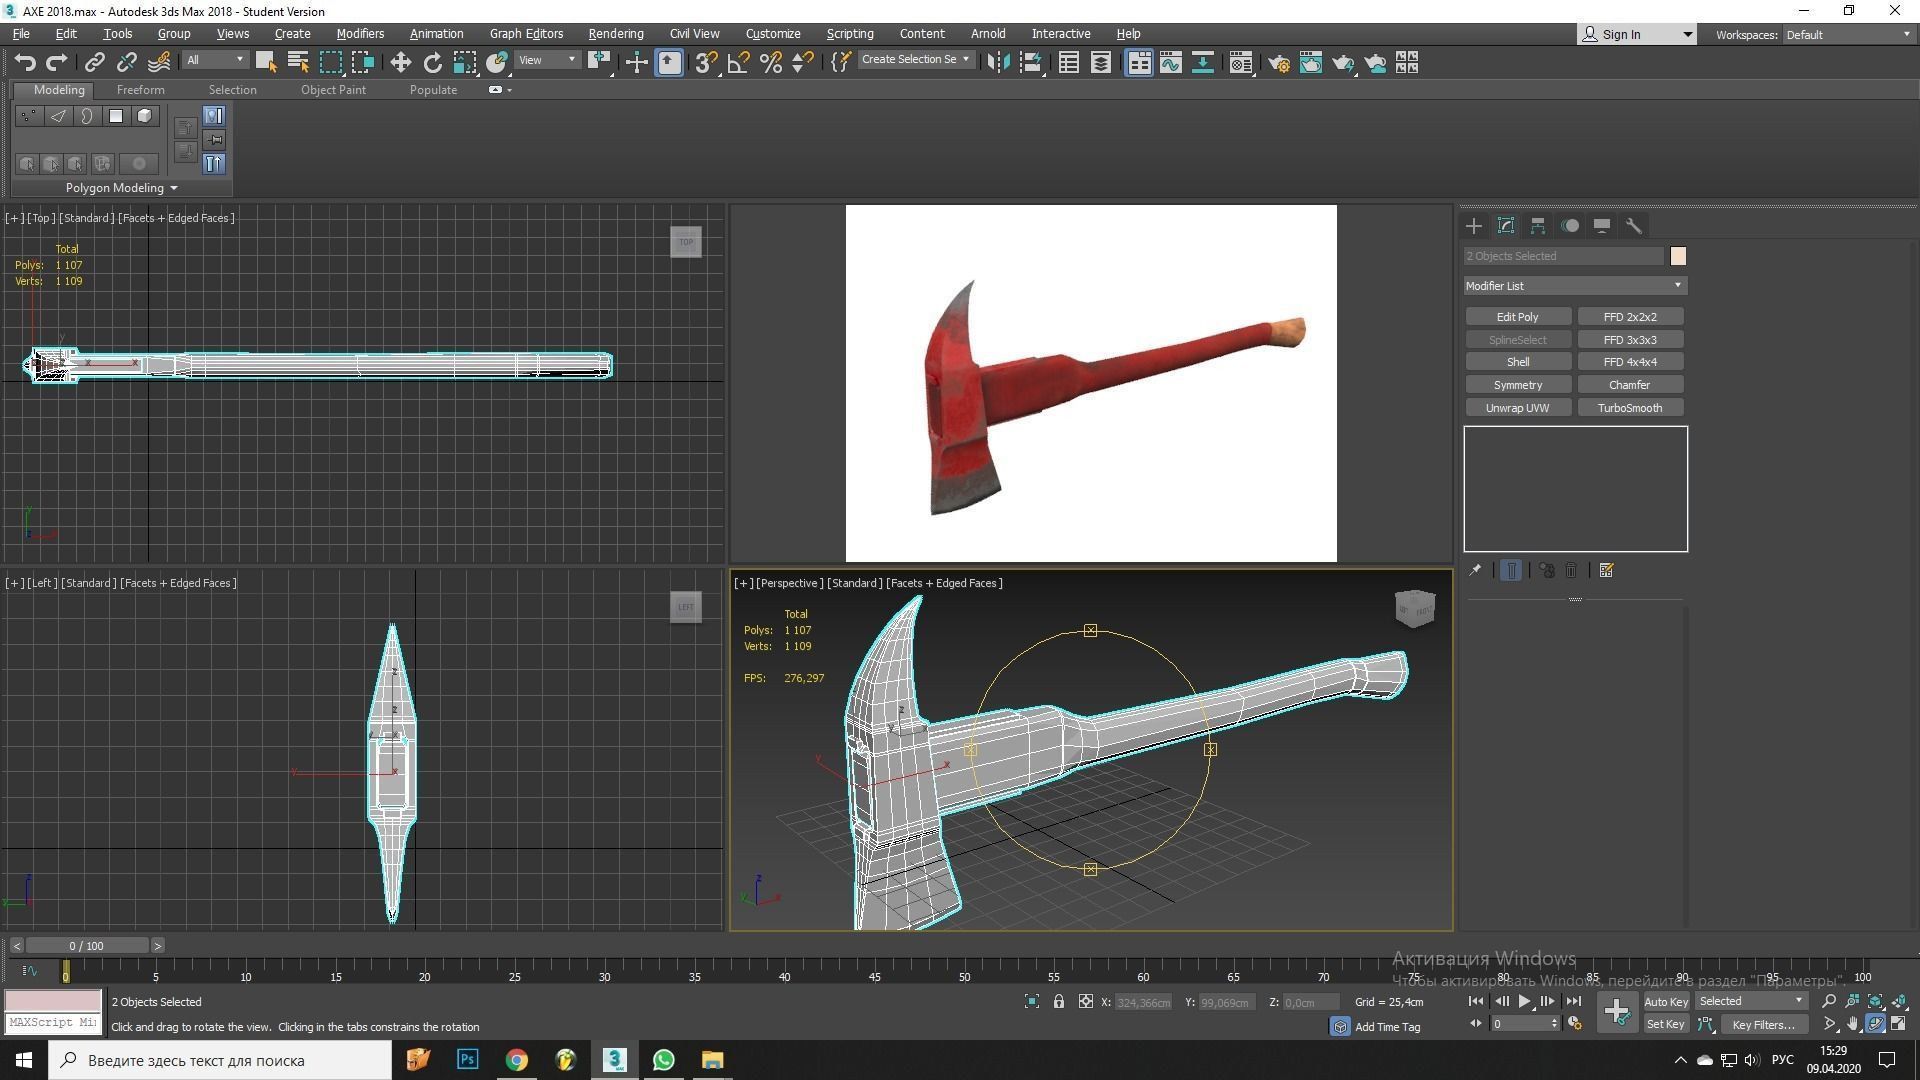Open the Key Filters dialog

tap(1763, 1024)
